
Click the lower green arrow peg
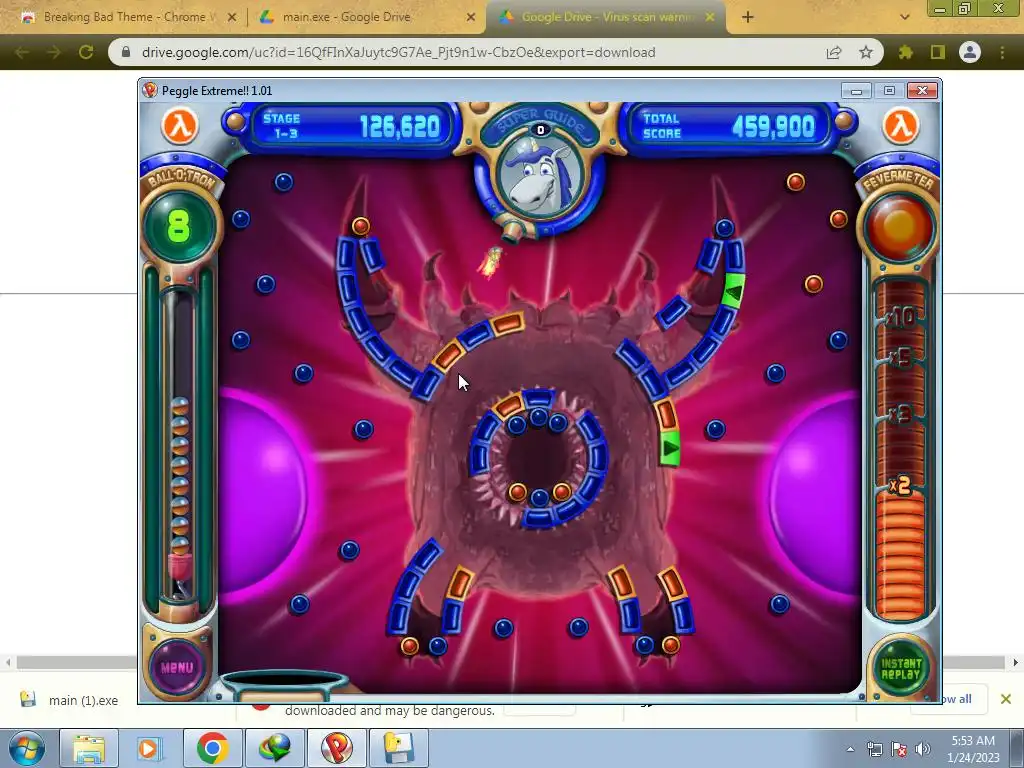tap(670, 448)
